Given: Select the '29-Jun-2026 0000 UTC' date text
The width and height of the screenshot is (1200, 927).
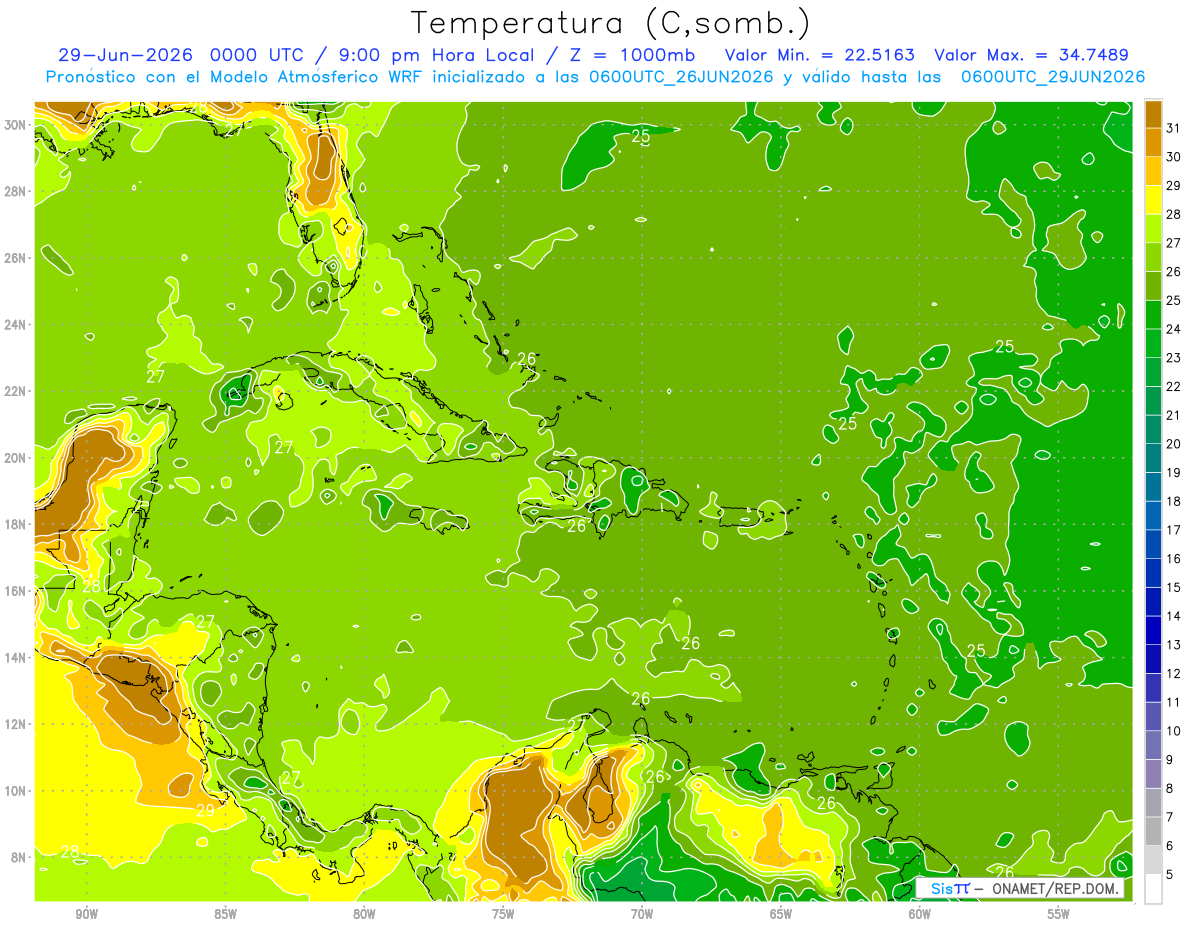Looking at the screenshot, I should [182, 55].
